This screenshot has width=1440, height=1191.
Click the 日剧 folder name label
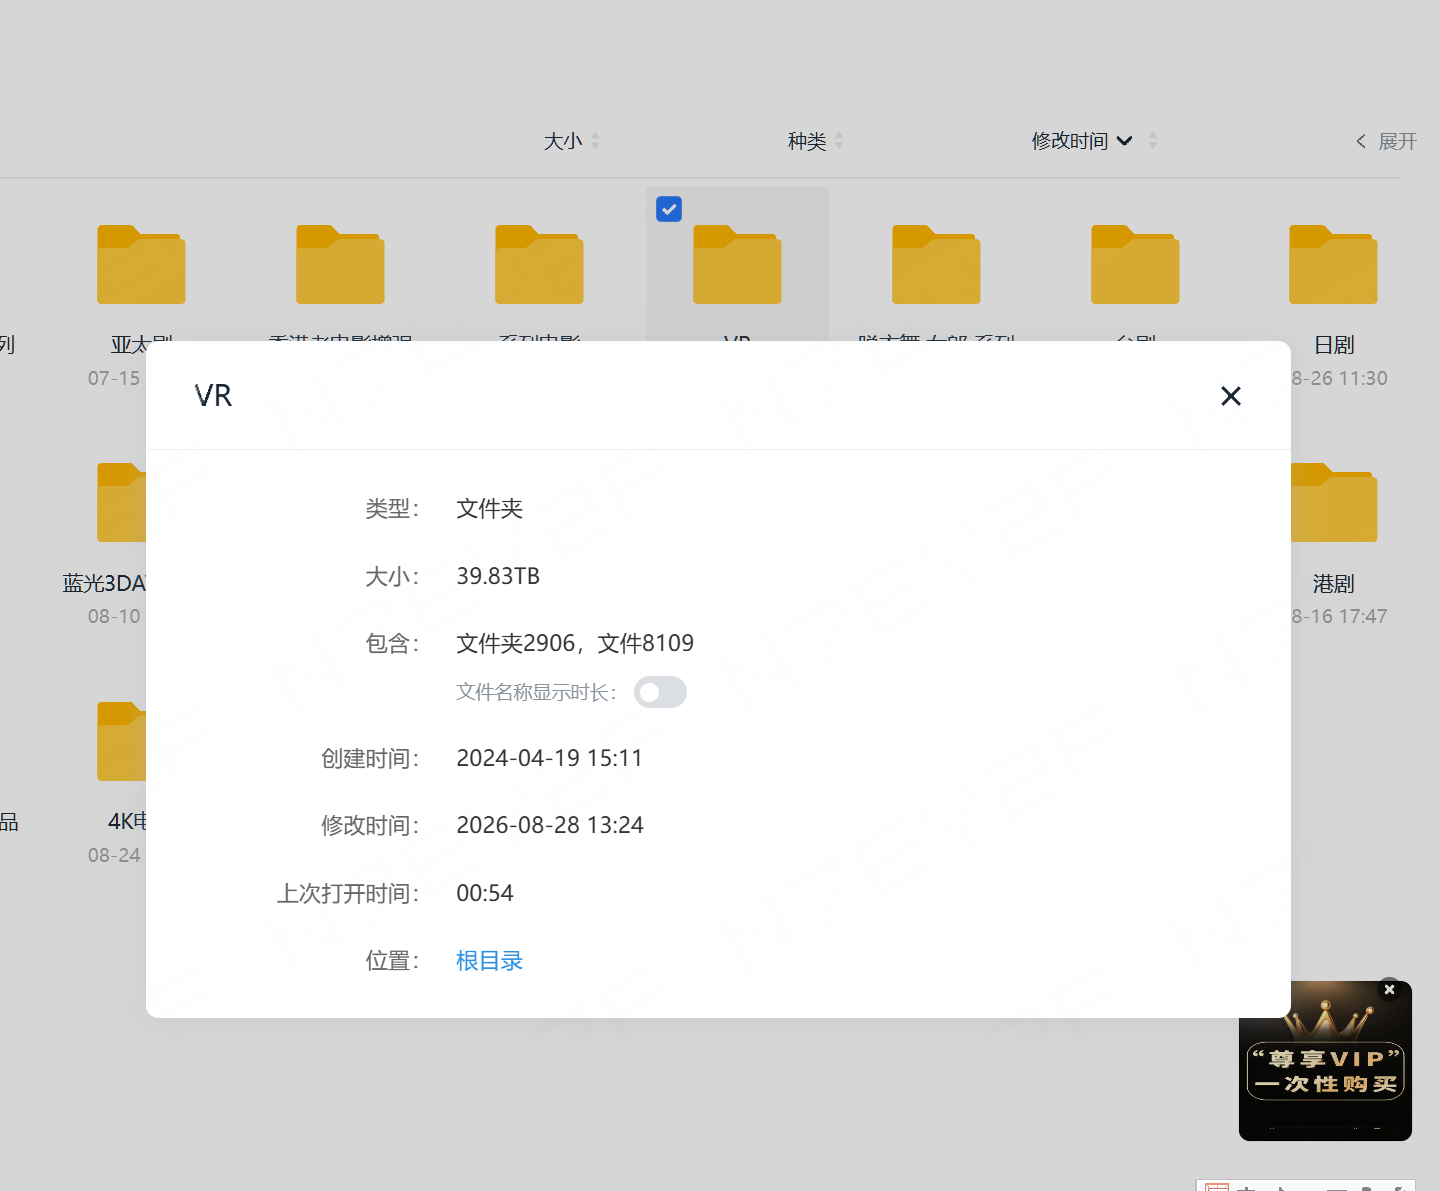pos(1334,345)
